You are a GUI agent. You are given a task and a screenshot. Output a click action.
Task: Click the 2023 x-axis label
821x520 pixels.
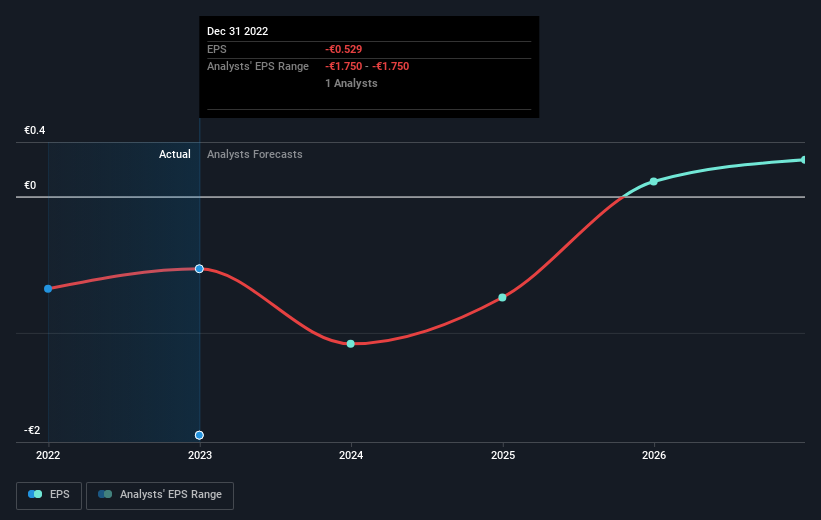coord(199,455)
